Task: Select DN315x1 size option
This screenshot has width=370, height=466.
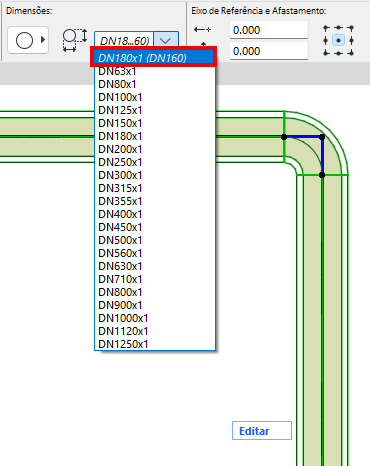Action: (155, 188)
